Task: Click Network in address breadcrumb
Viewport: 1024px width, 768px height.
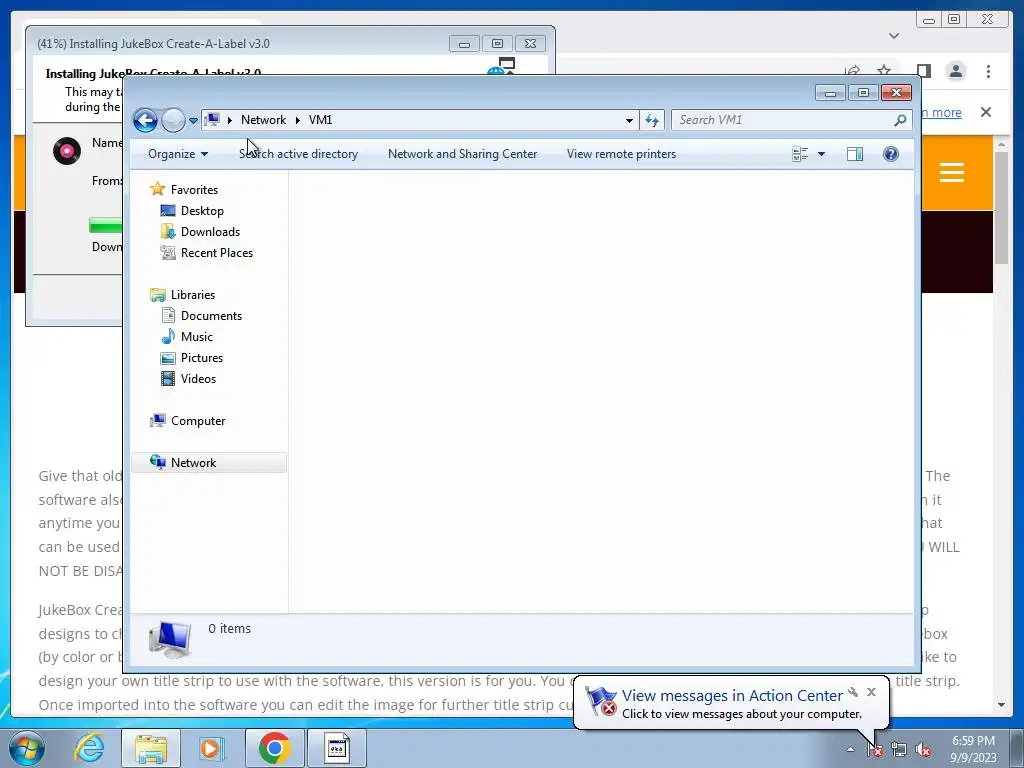Action: [x=263, y=120]
